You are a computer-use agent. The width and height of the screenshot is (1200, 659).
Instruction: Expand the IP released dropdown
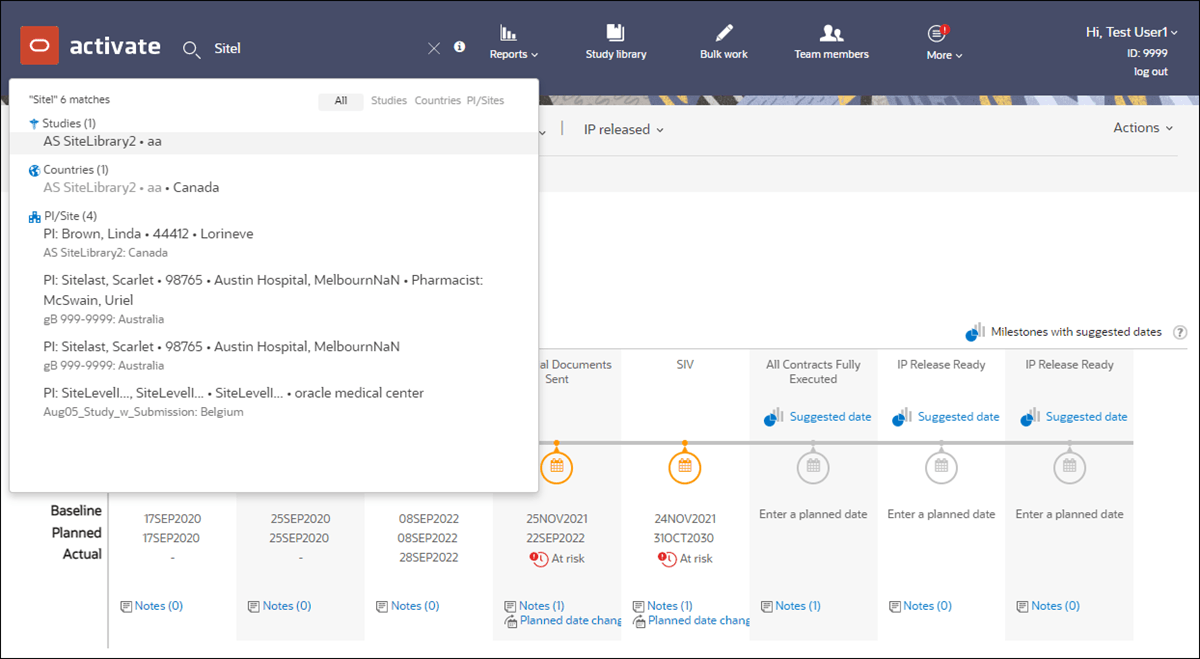[x=624, y=130]
